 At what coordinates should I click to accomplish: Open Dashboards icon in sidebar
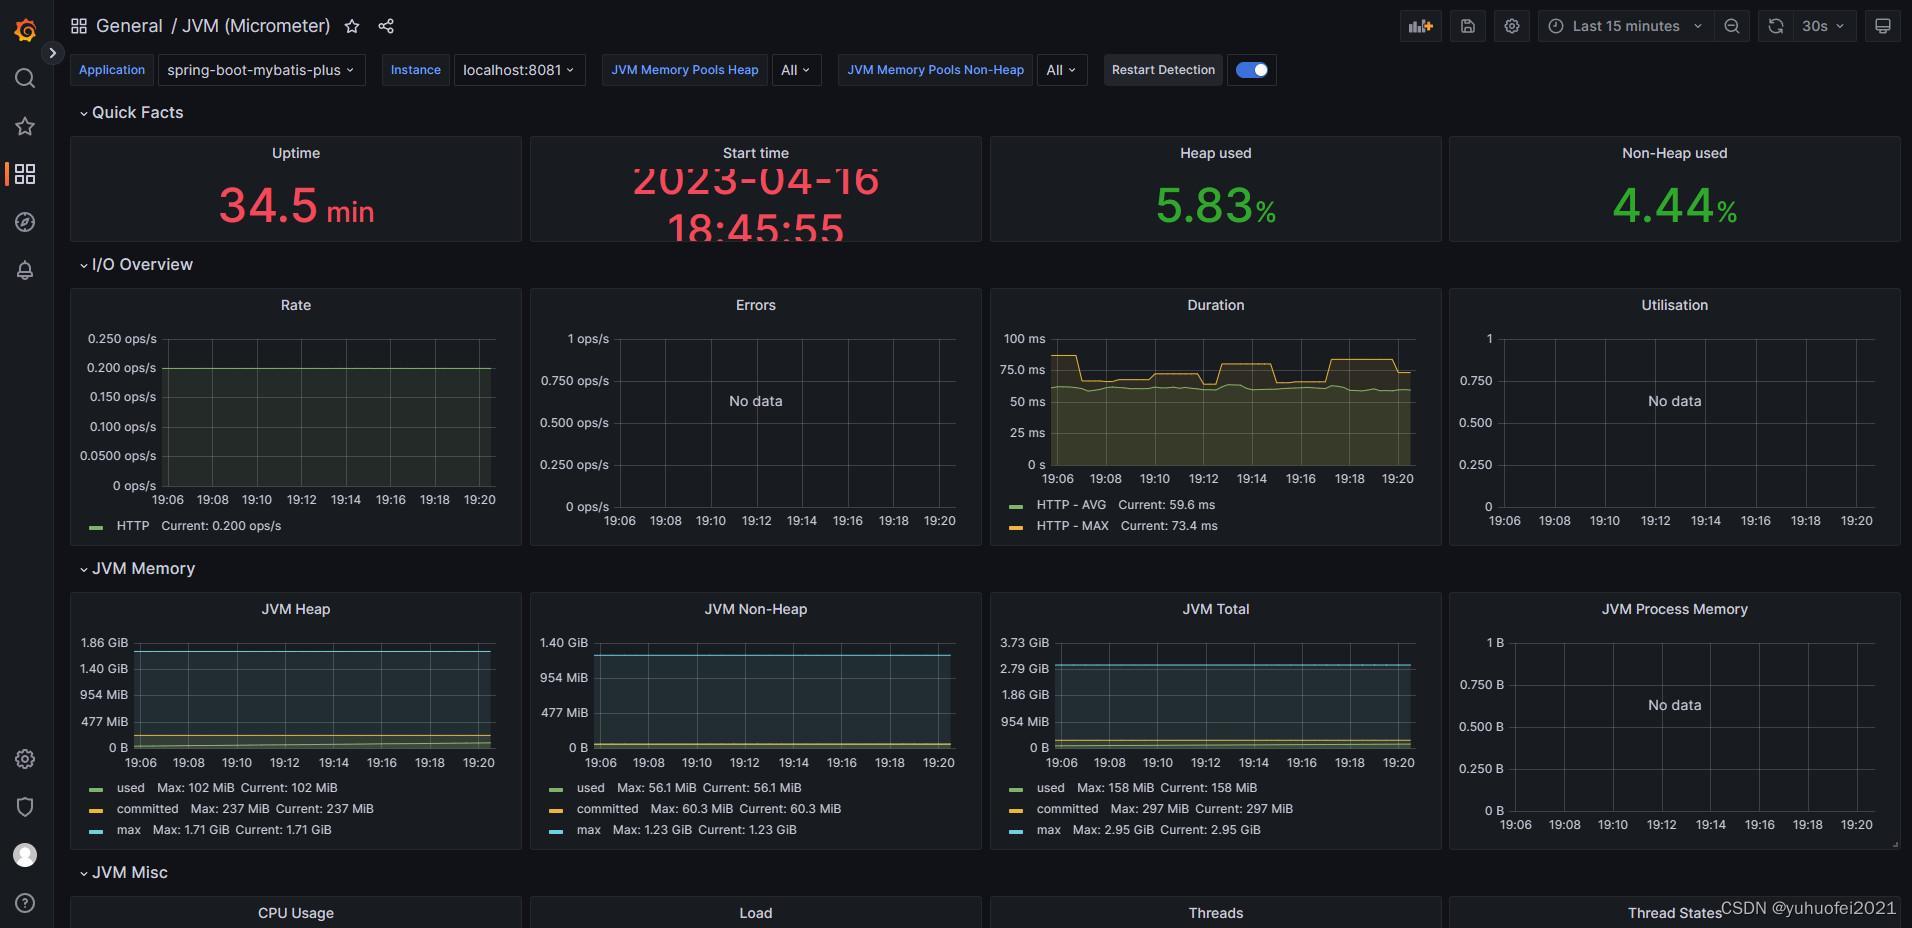coord(25,174)
